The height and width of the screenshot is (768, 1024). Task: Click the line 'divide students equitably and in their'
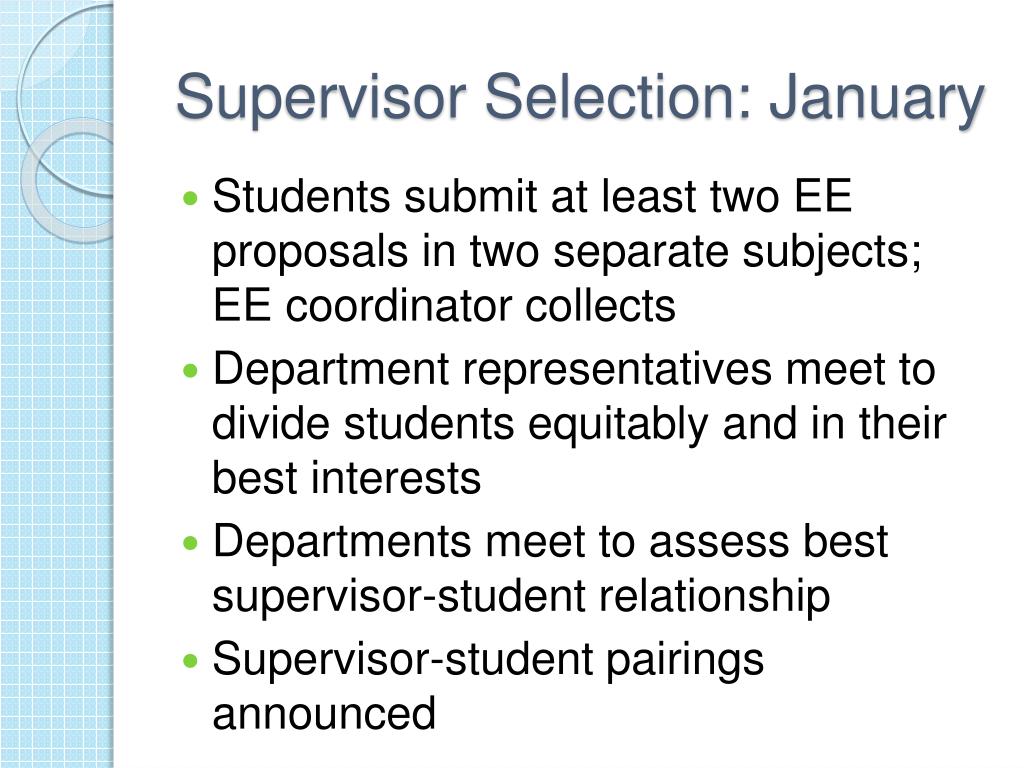pos(579,425)
